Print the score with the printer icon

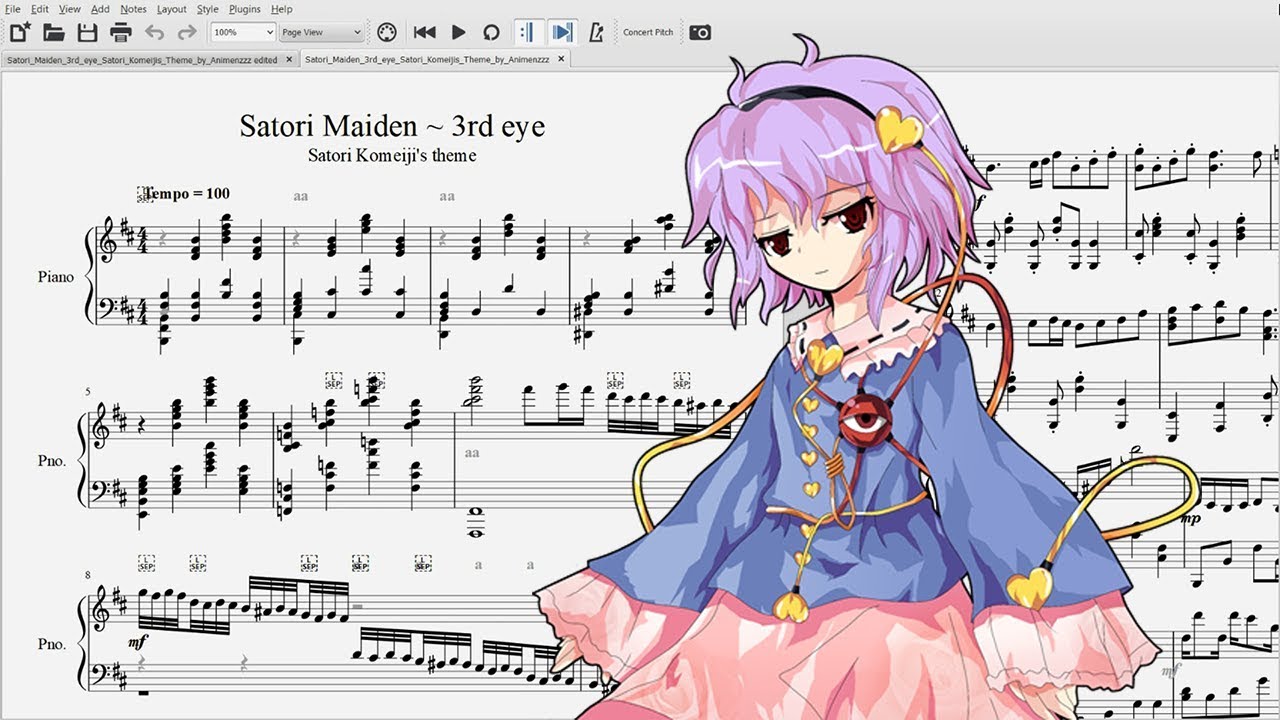pos(121,32)
